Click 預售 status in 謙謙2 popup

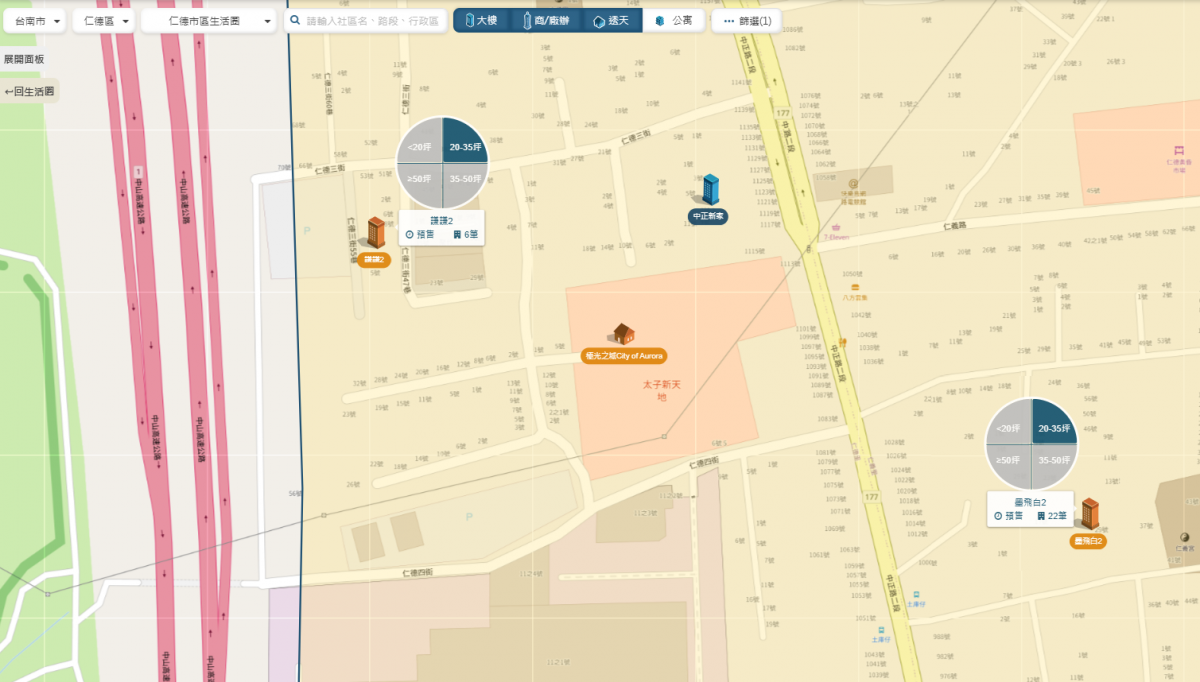[420, 235]
